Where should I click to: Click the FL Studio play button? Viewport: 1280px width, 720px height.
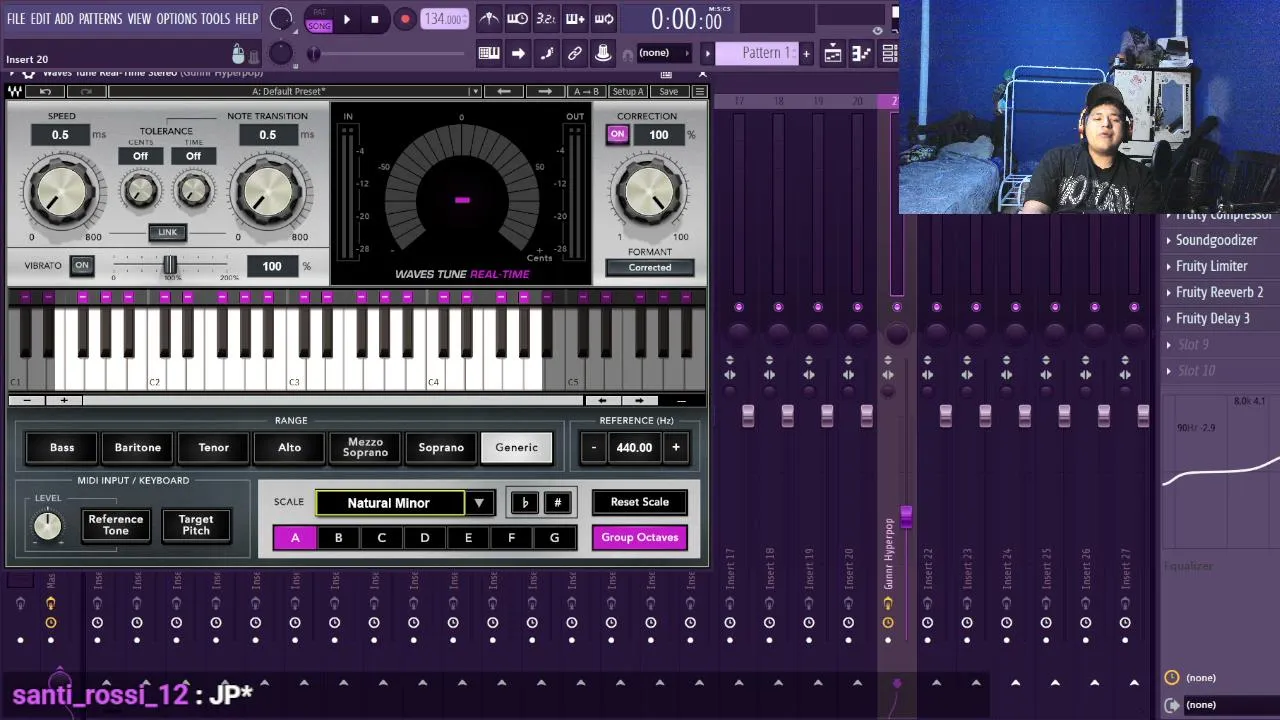click(346, 19)
